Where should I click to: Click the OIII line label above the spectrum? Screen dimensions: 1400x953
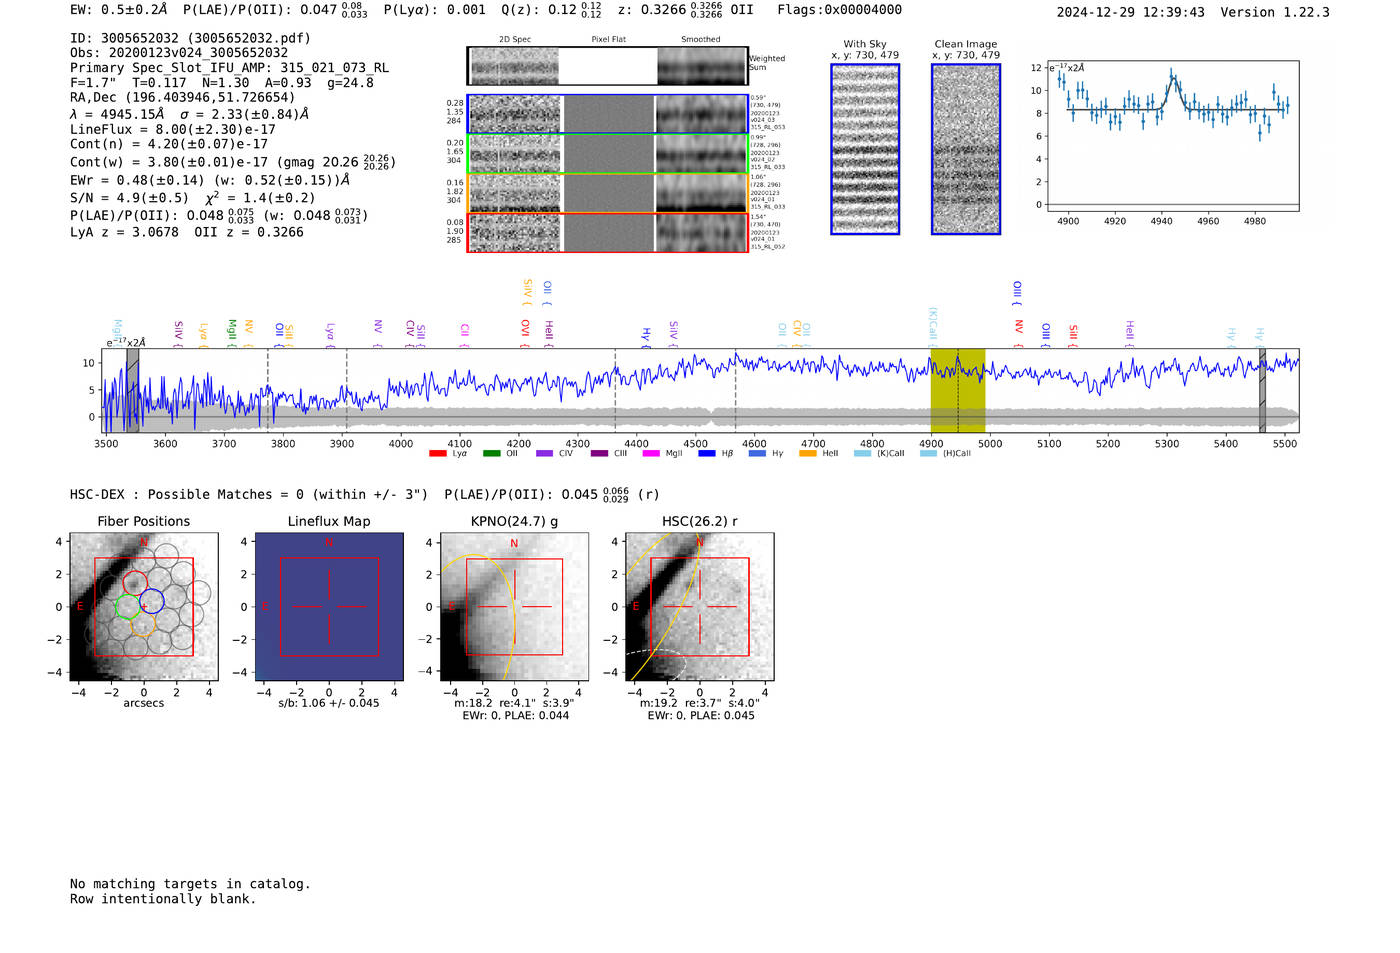1018,292
